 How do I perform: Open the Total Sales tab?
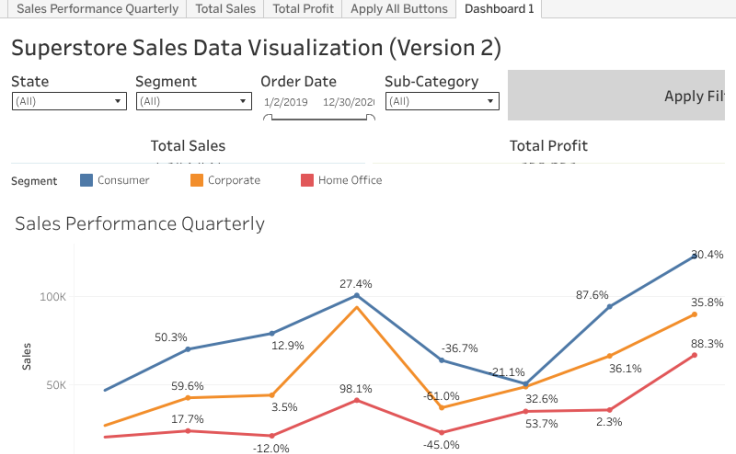pos(225,9)
